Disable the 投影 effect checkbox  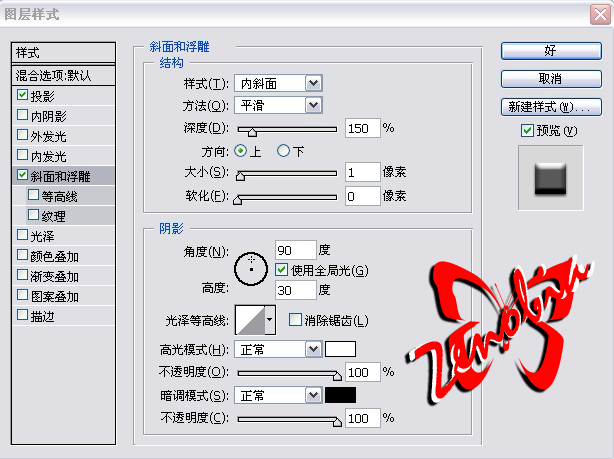pos(22,95)
